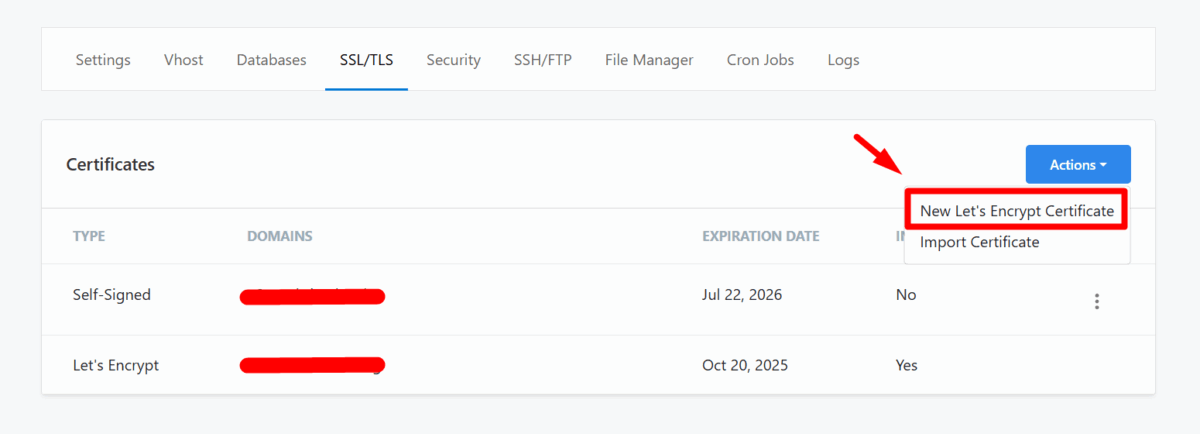Select the SSL/TLS tab
The image size is (1200, 434).
(366, 60)
